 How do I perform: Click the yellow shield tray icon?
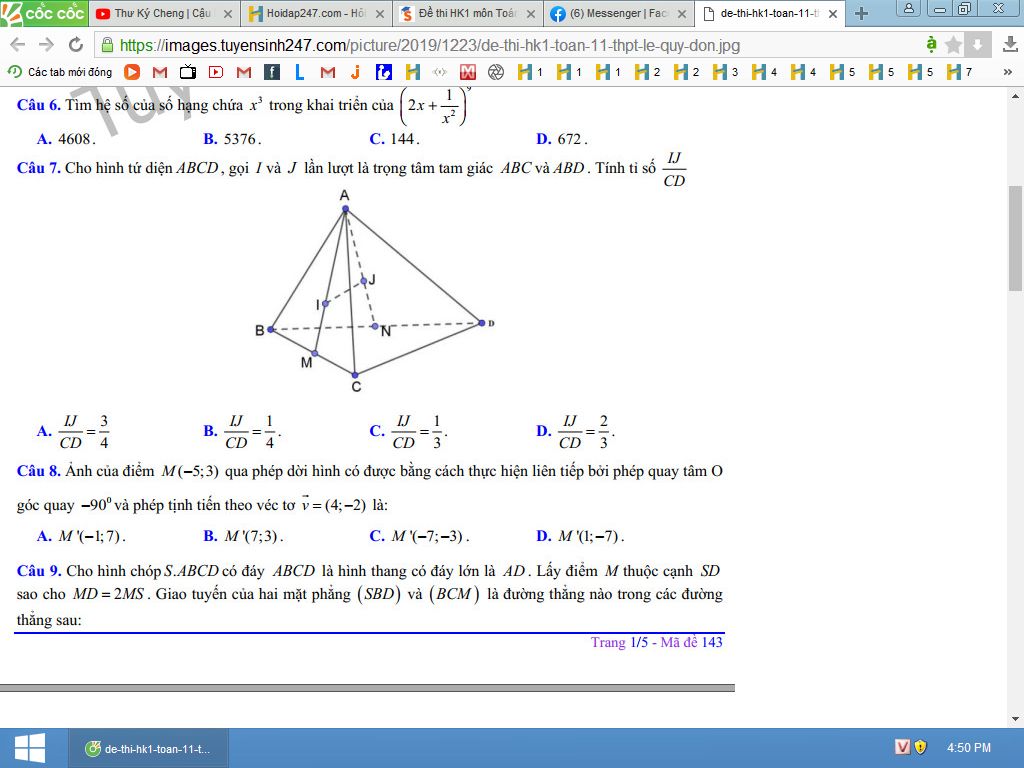pos(920,746)
